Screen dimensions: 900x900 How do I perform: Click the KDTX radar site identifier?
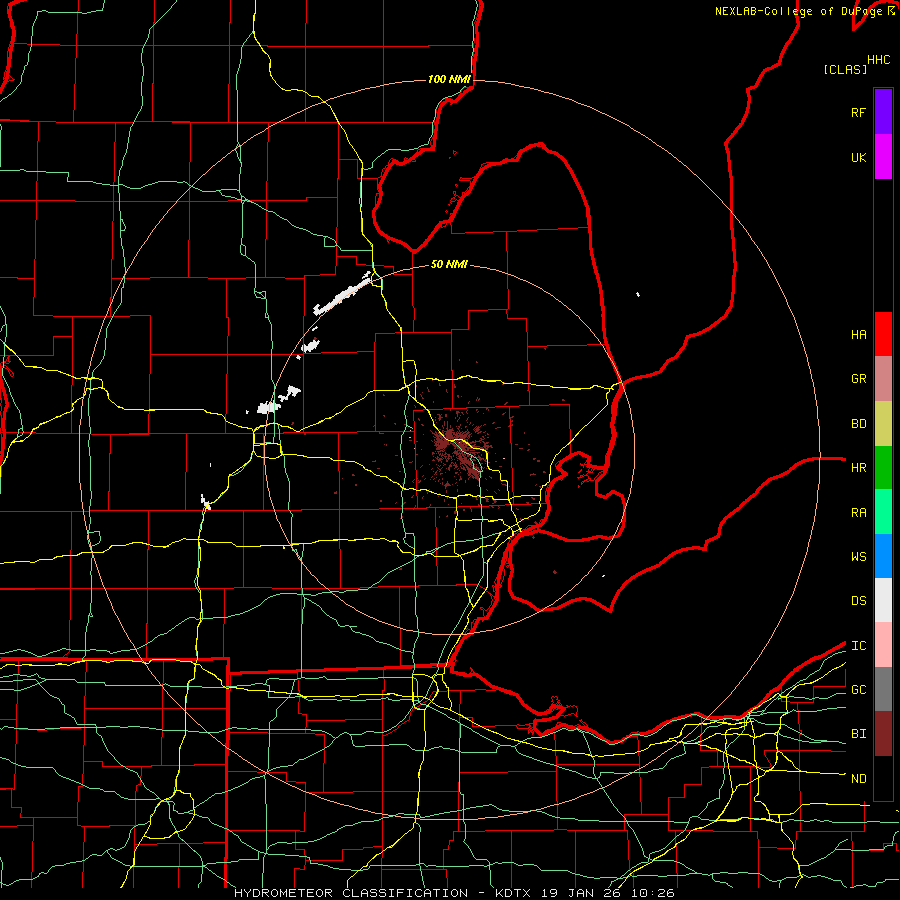click(513, 893)
